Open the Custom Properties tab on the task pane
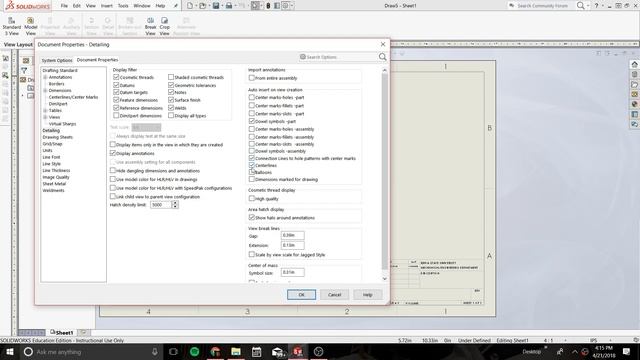Image resolution: width=640 pixels, height=360 pixels. coord(634,114)
